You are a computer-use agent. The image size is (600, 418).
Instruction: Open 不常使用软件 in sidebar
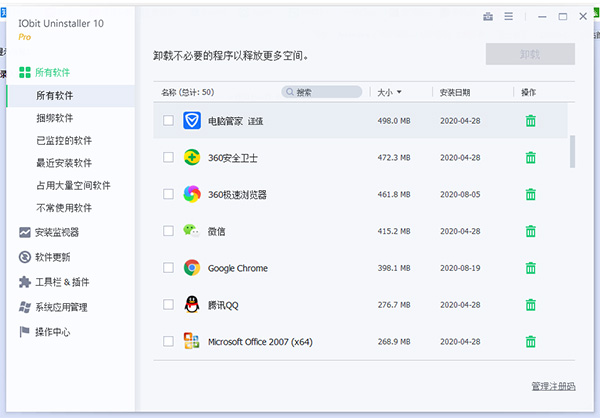64,208
